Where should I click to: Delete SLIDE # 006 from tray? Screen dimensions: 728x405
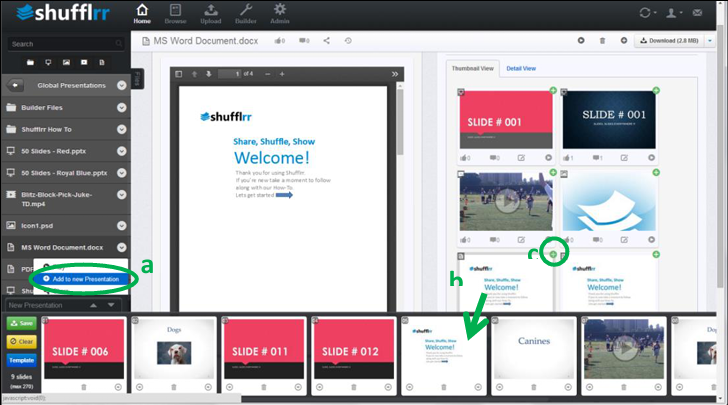click(84, 387)
